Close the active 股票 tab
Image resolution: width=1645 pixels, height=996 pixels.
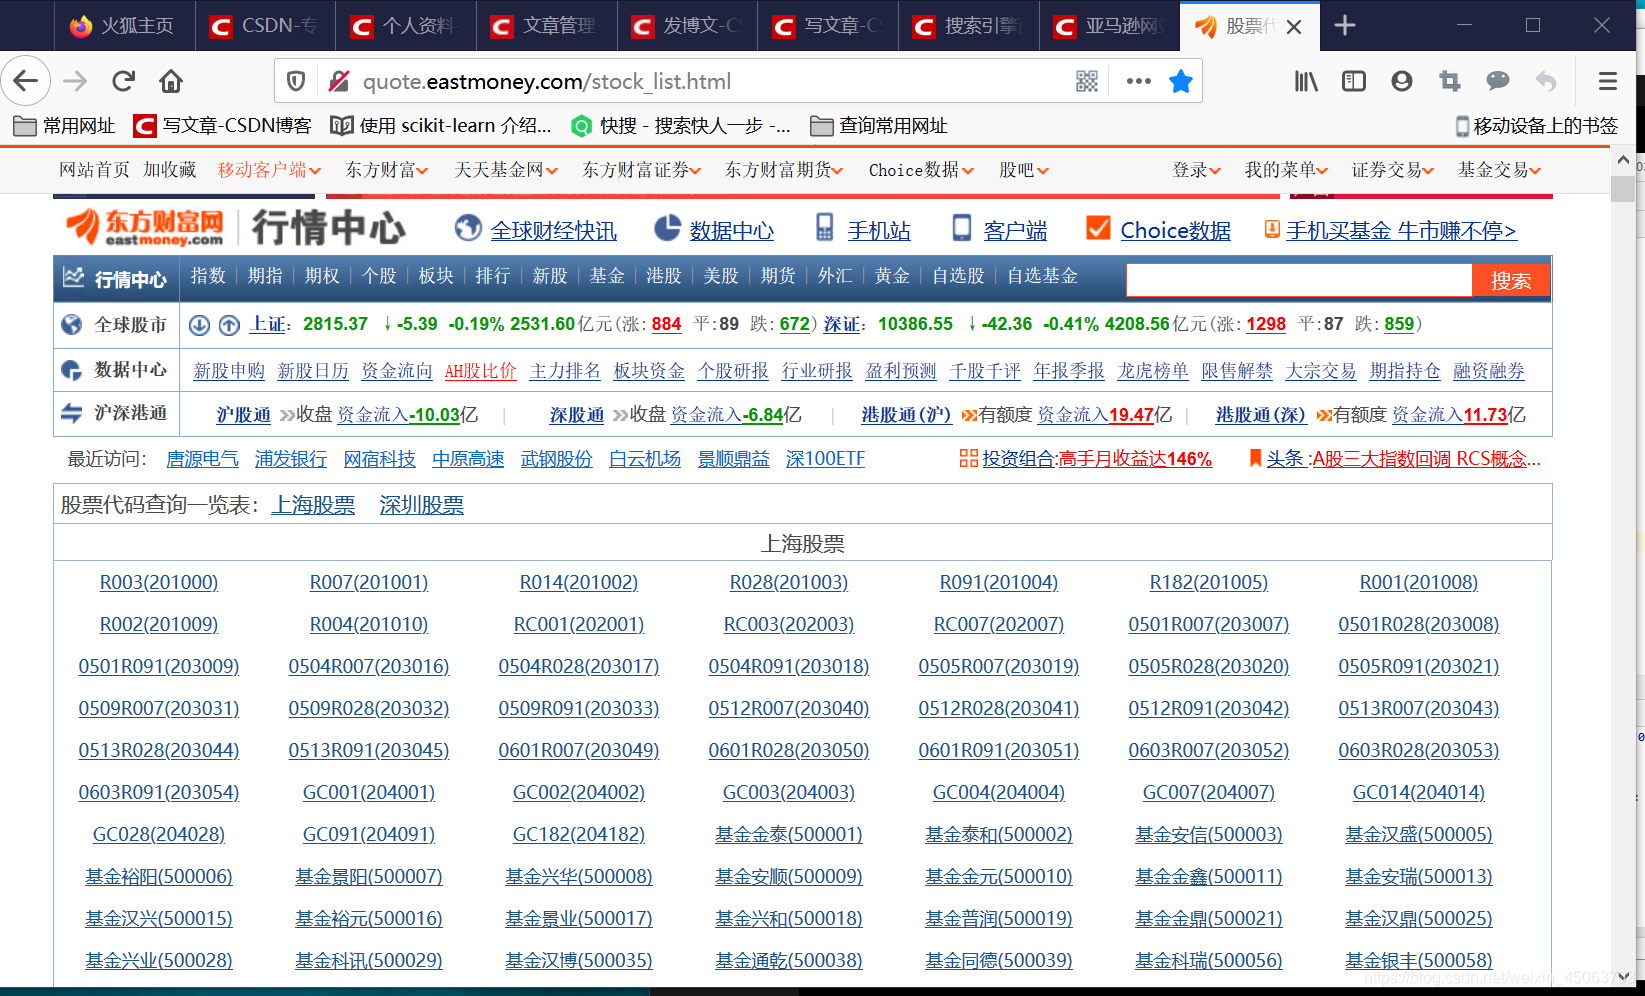tap(1294, 27)
